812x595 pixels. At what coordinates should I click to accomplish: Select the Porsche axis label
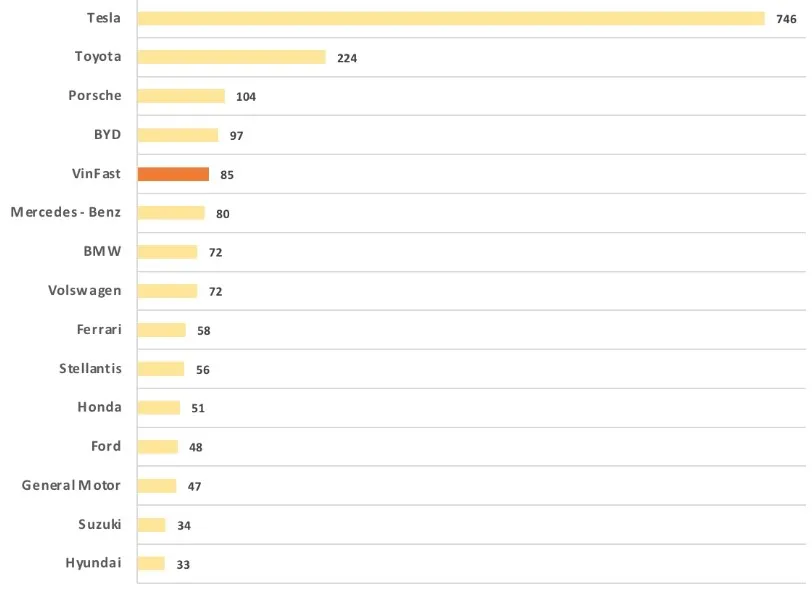tap(95, 96)
